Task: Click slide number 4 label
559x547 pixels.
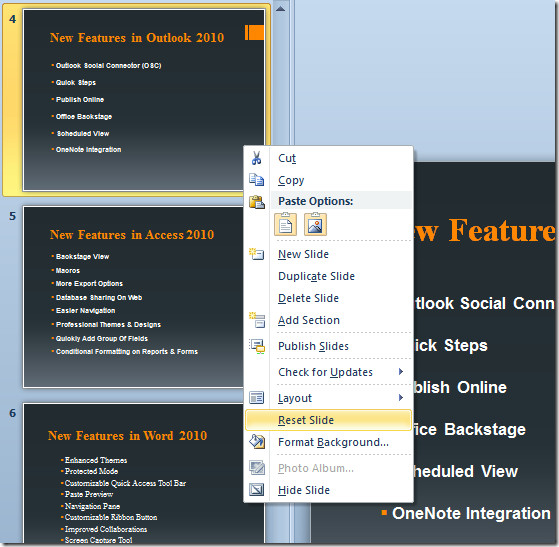Action: [12, 19]
